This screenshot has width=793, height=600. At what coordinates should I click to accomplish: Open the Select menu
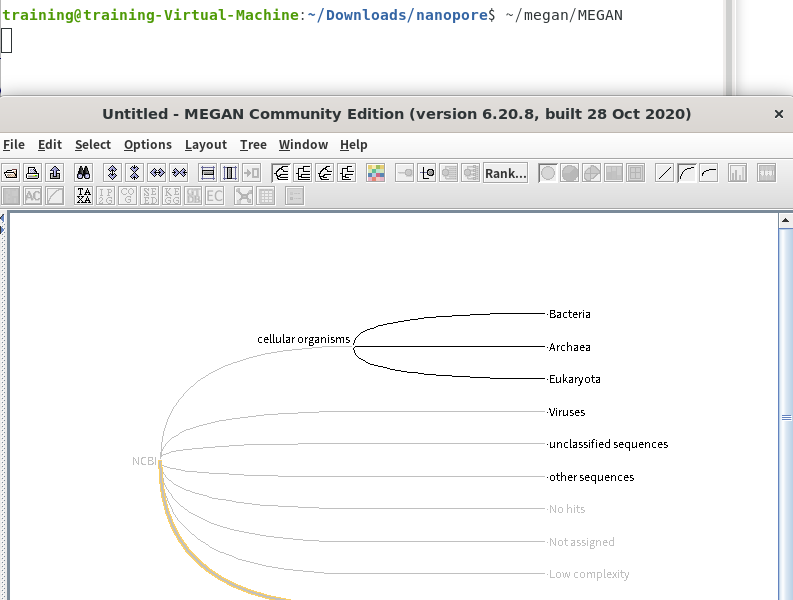[93, 145]
